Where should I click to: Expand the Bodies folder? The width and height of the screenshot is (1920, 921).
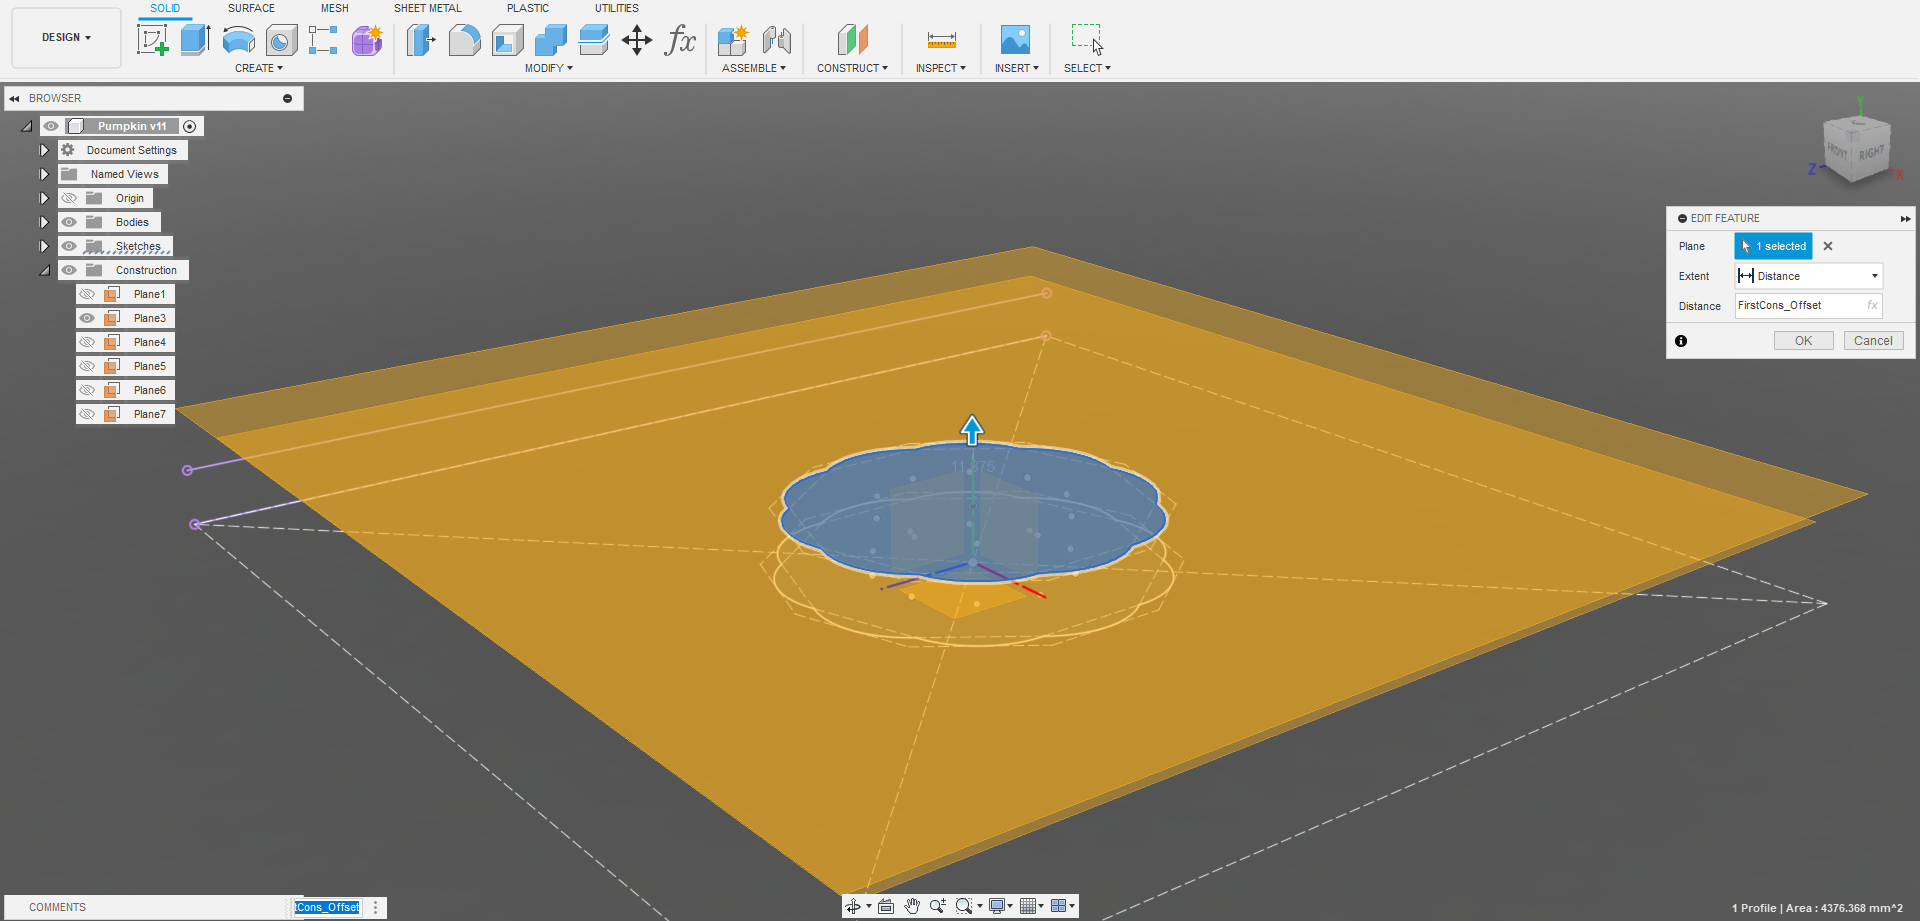click(44, 222)
